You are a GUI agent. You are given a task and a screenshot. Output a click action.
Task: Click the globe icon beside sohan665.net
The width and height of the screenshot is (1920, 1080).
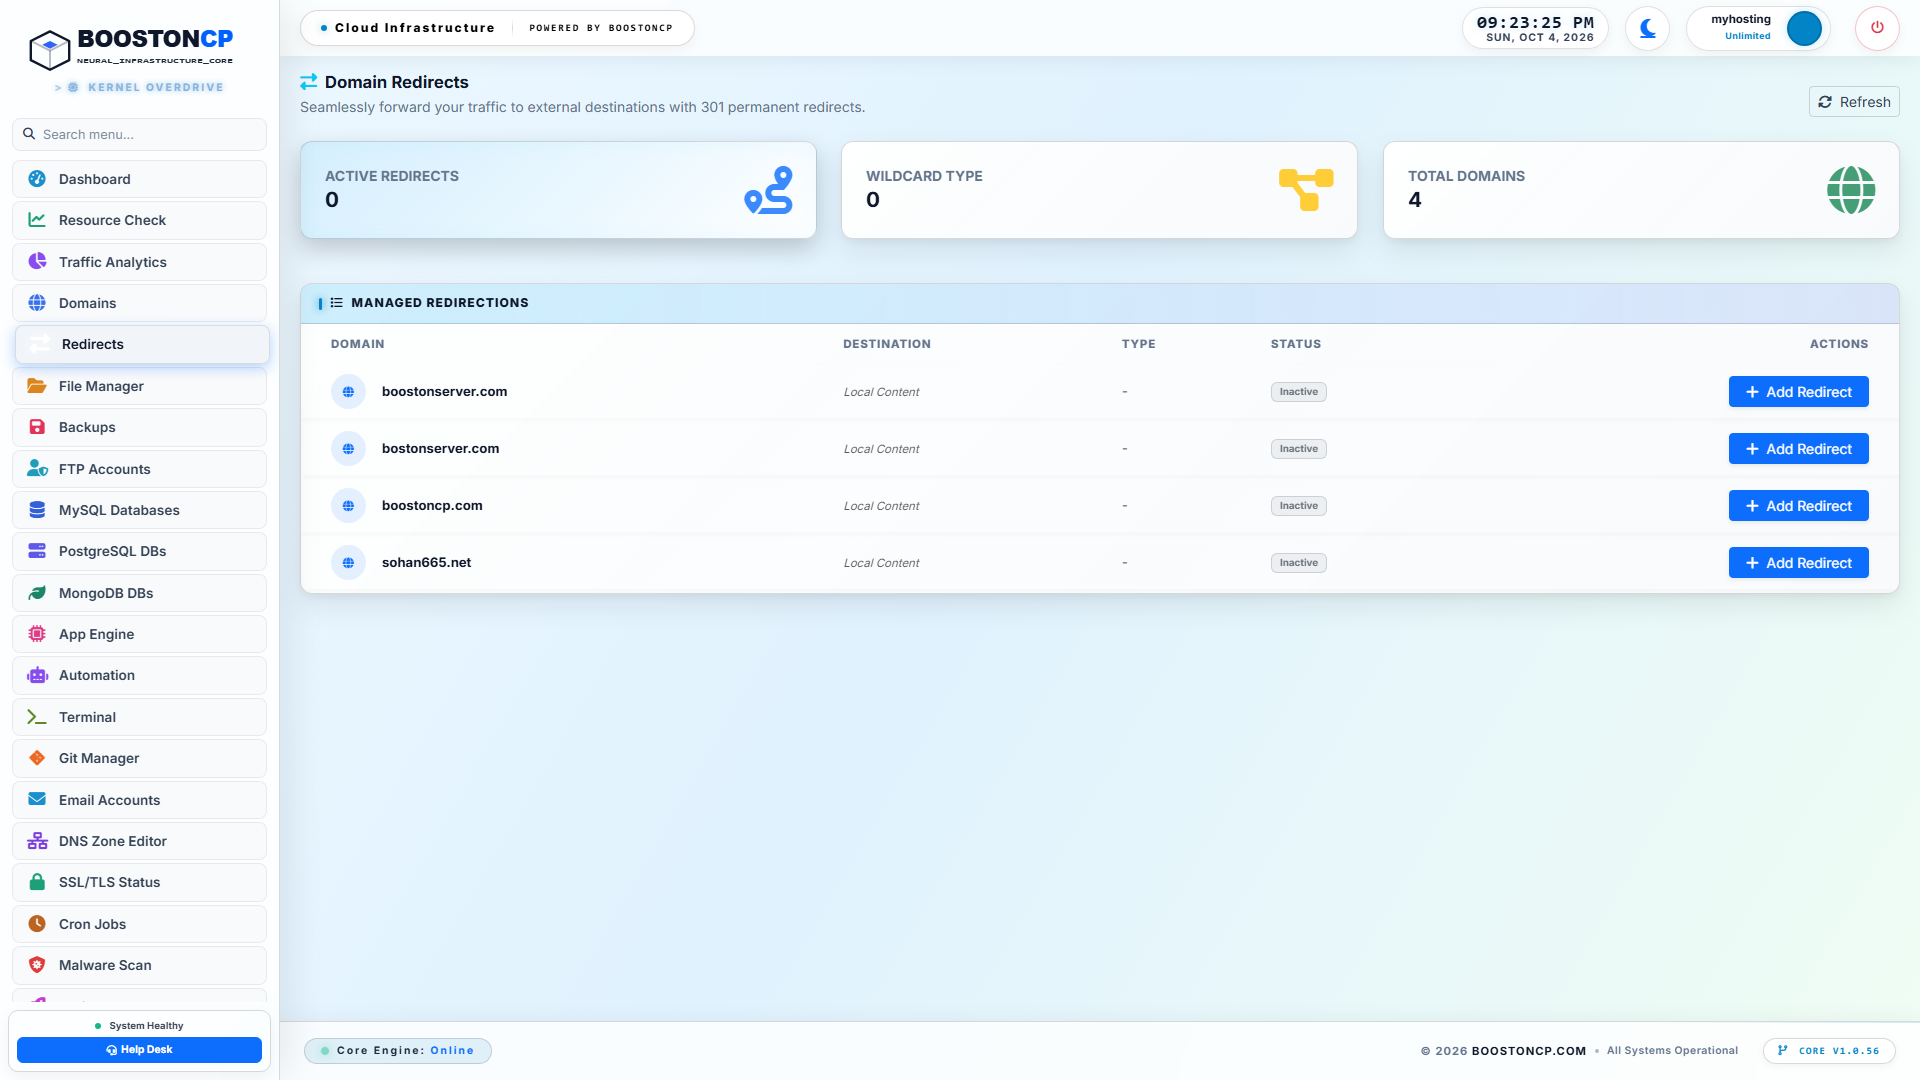348,563
